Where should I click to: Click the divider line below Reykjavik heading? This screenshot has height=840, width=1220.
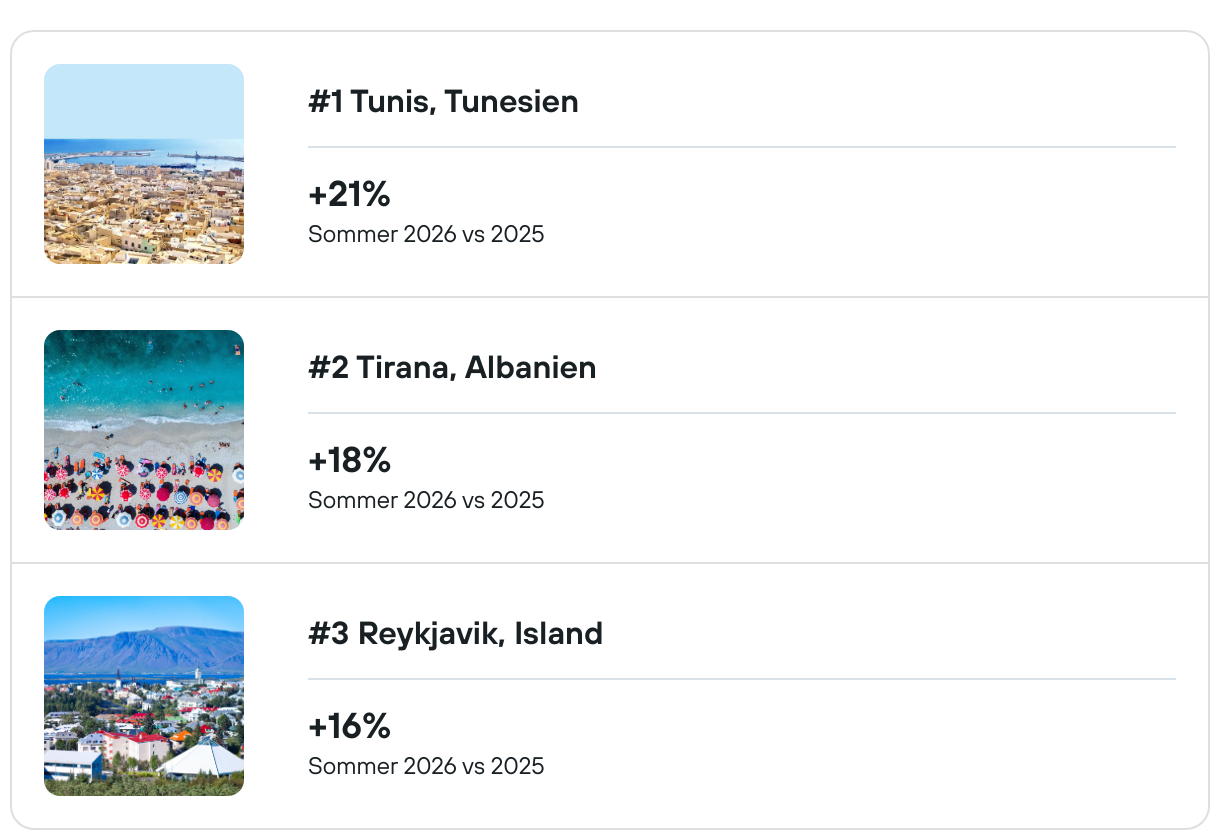tap(741, 679)
